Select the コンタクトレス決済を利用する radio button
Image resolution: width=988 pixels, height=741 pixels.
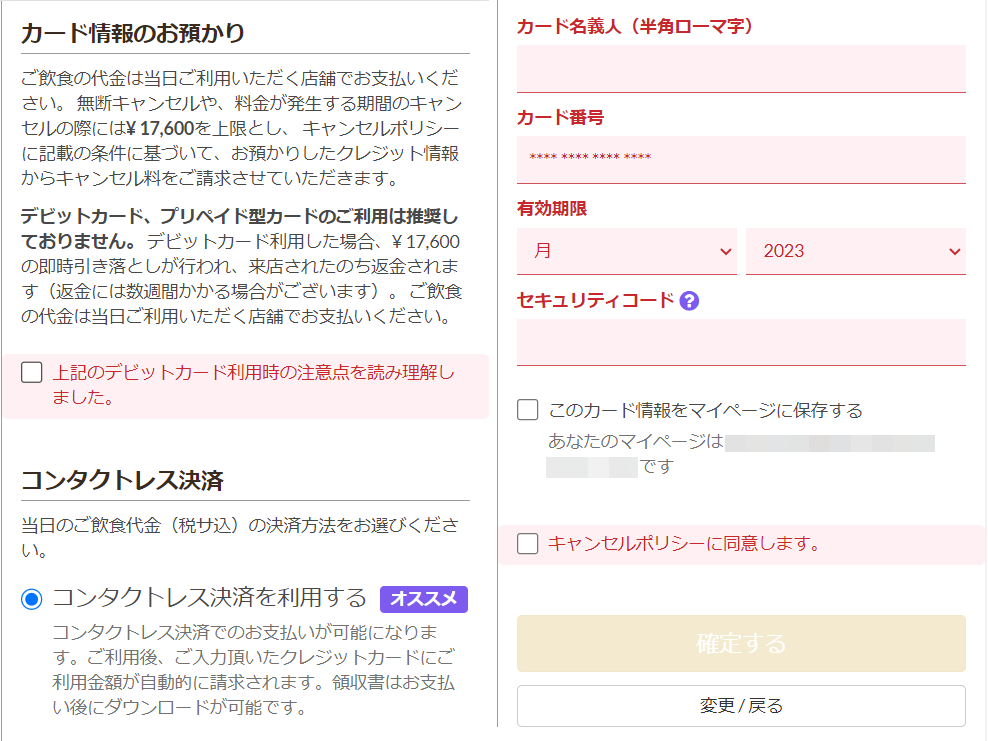tap(32, 599)
